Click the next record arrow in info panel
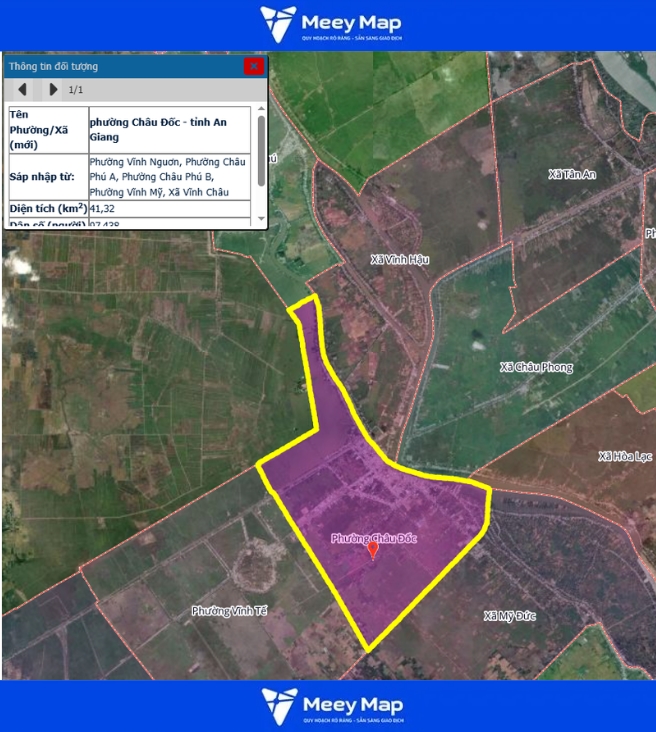 [53, 90]
